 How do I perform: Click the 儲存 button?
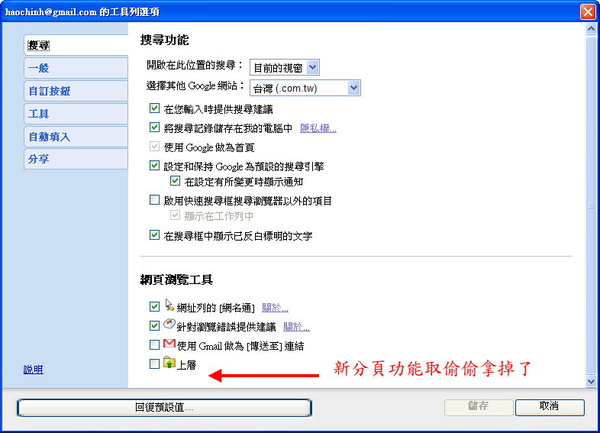478,407
